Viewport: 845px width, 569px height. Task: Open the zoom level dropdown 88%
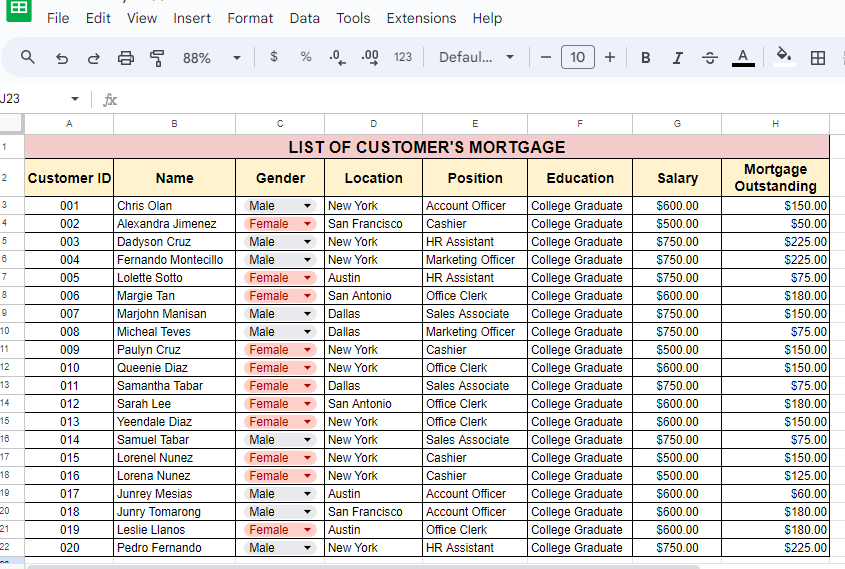[x=212, y=58]
